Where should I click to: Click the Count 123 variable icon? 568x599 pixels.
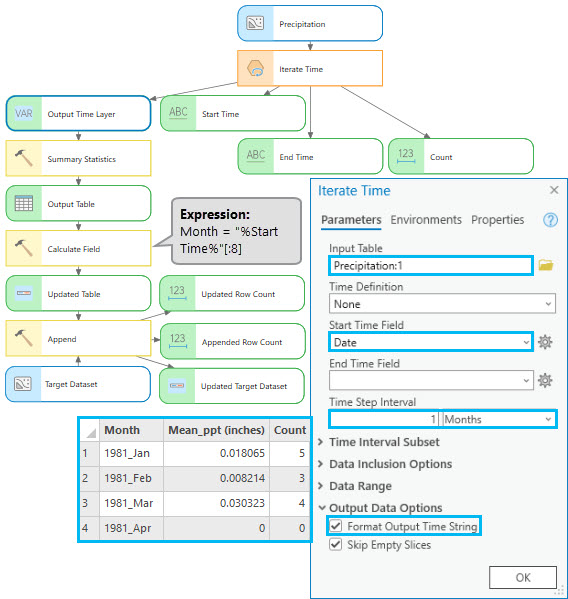(406, 156)
